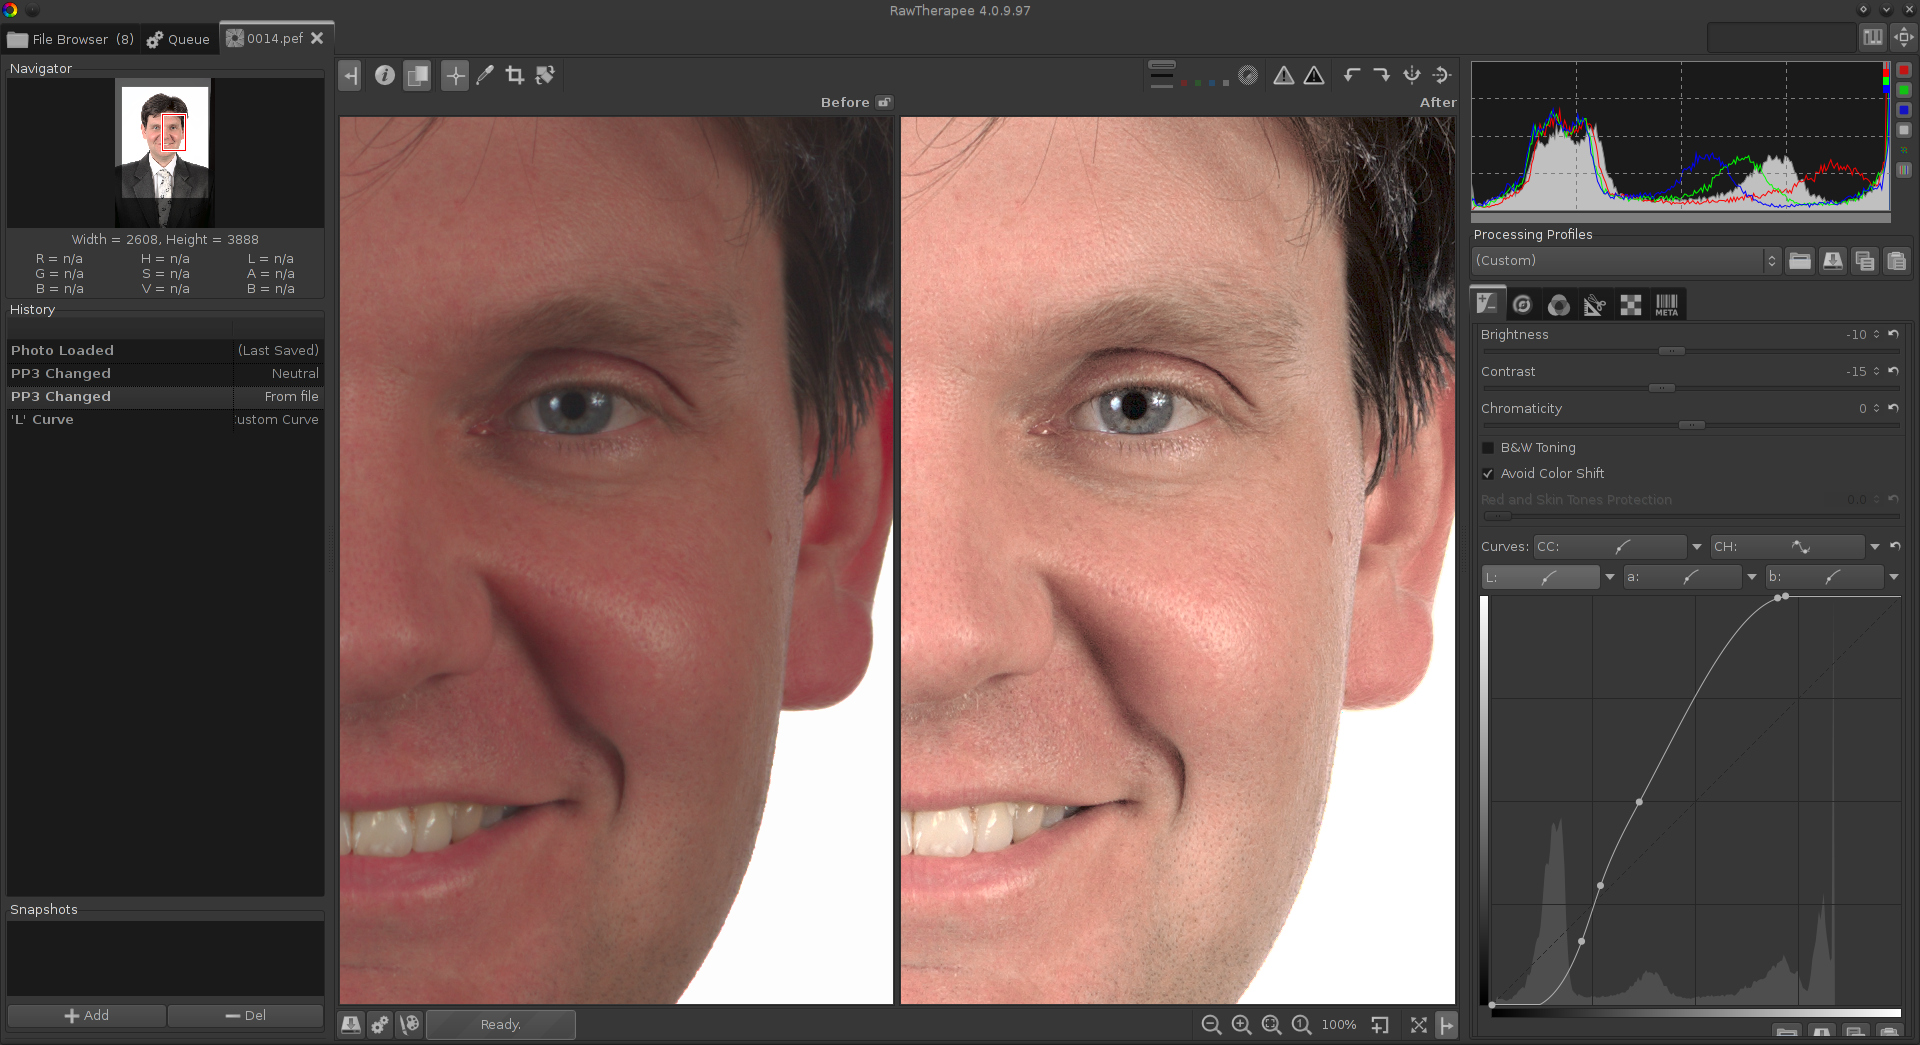Load a processing profile from file
1920x1045 pixels.
1800,261
